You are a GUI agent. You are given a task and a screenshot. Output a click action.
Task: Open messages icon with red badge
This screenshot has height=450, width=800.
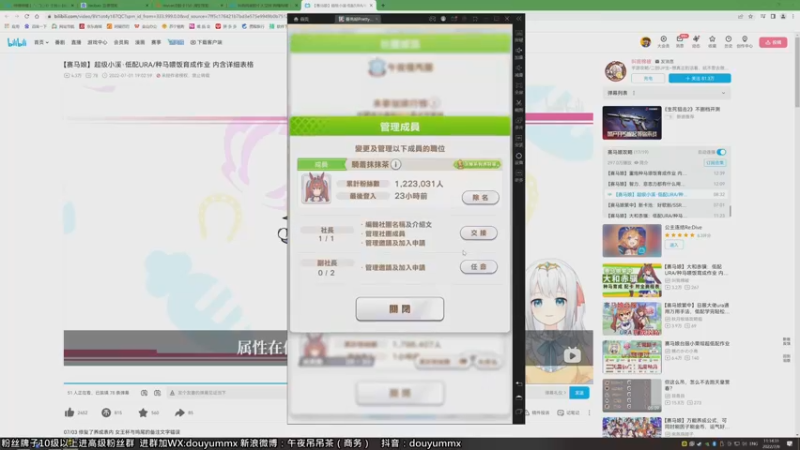click(680, 42)
